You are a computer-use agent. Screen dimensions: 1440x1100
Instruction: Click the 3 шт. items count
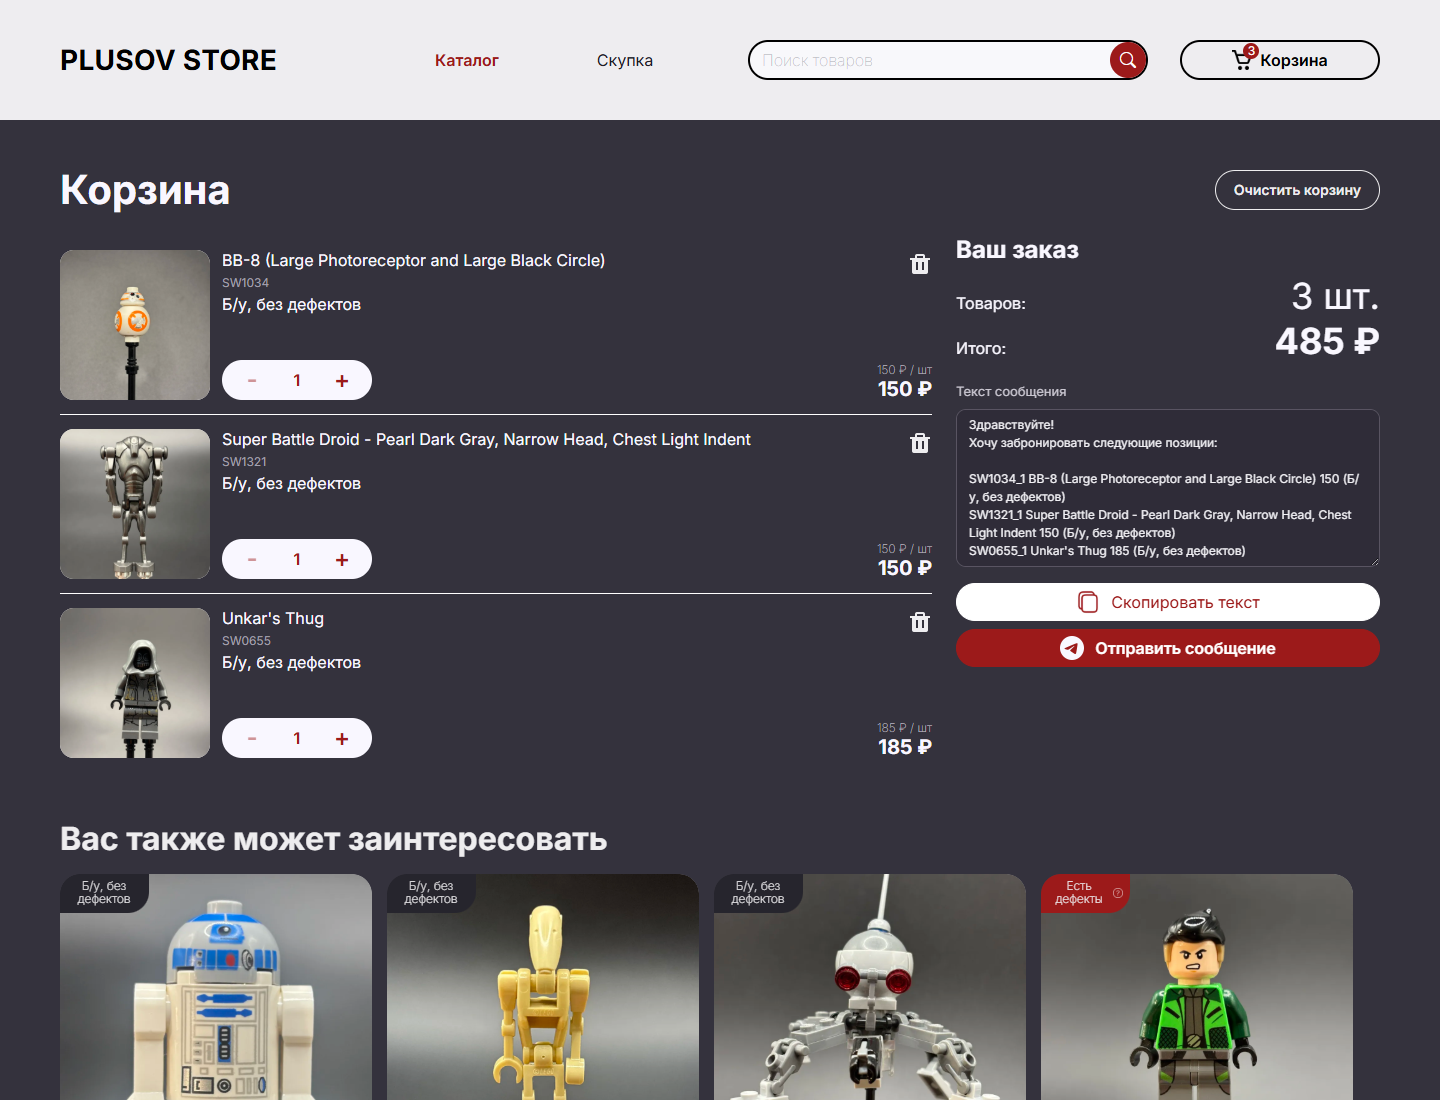[x=1335, y=296]
